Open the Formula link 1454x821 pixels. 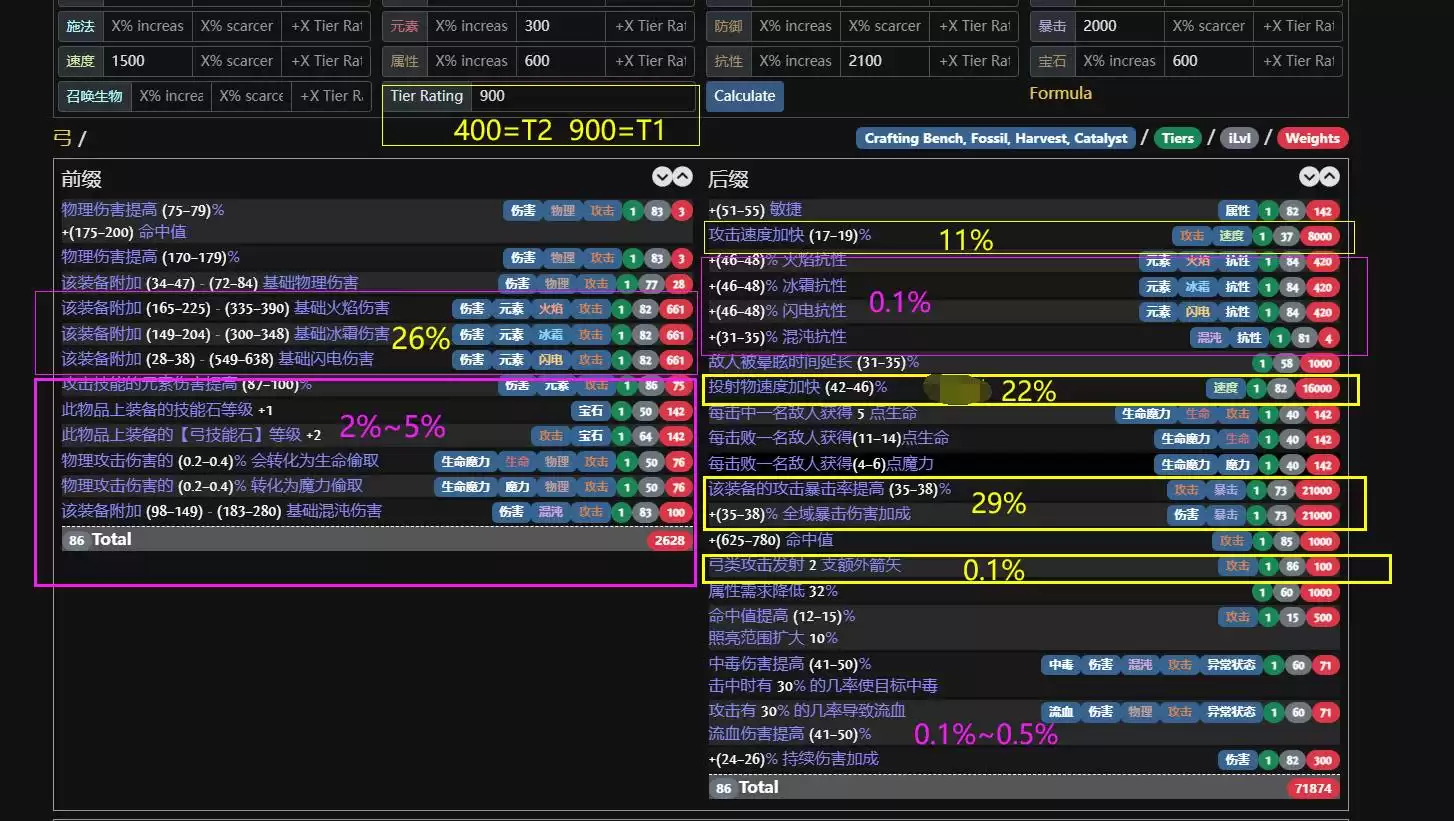tap(1060, 94)
